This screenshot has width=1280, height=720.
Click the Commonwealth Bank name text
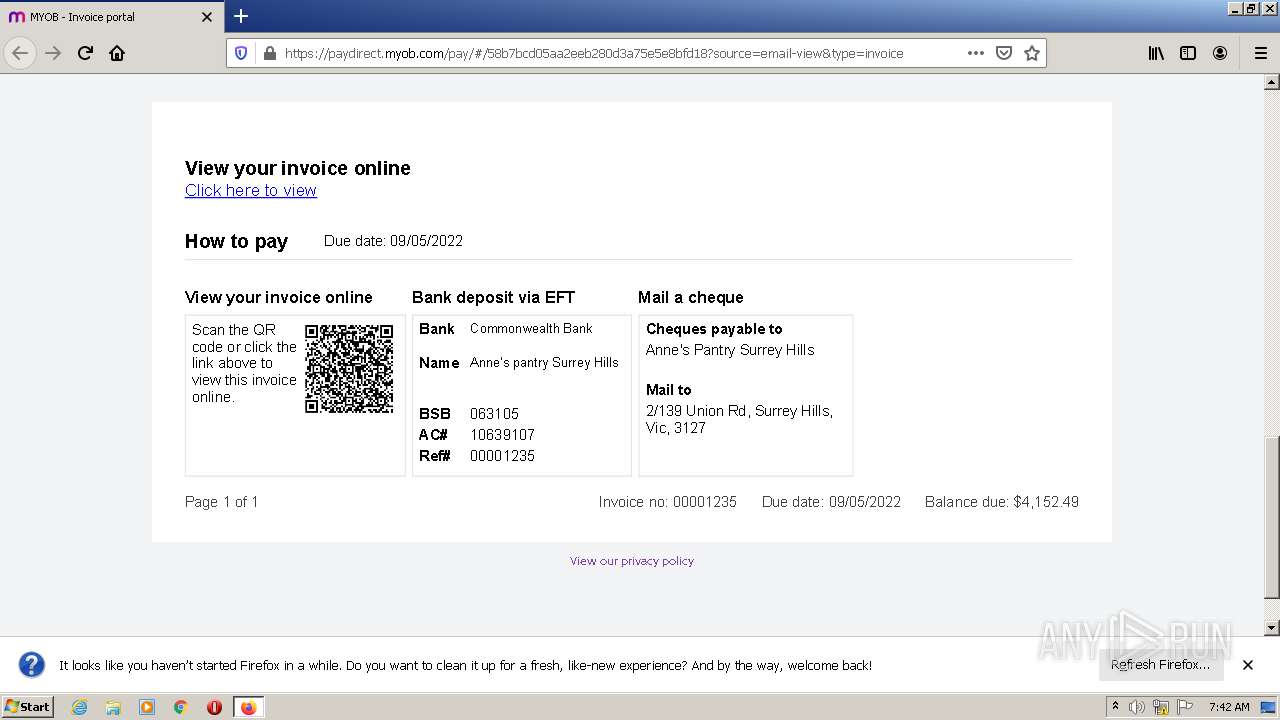[x=531, y=328]
